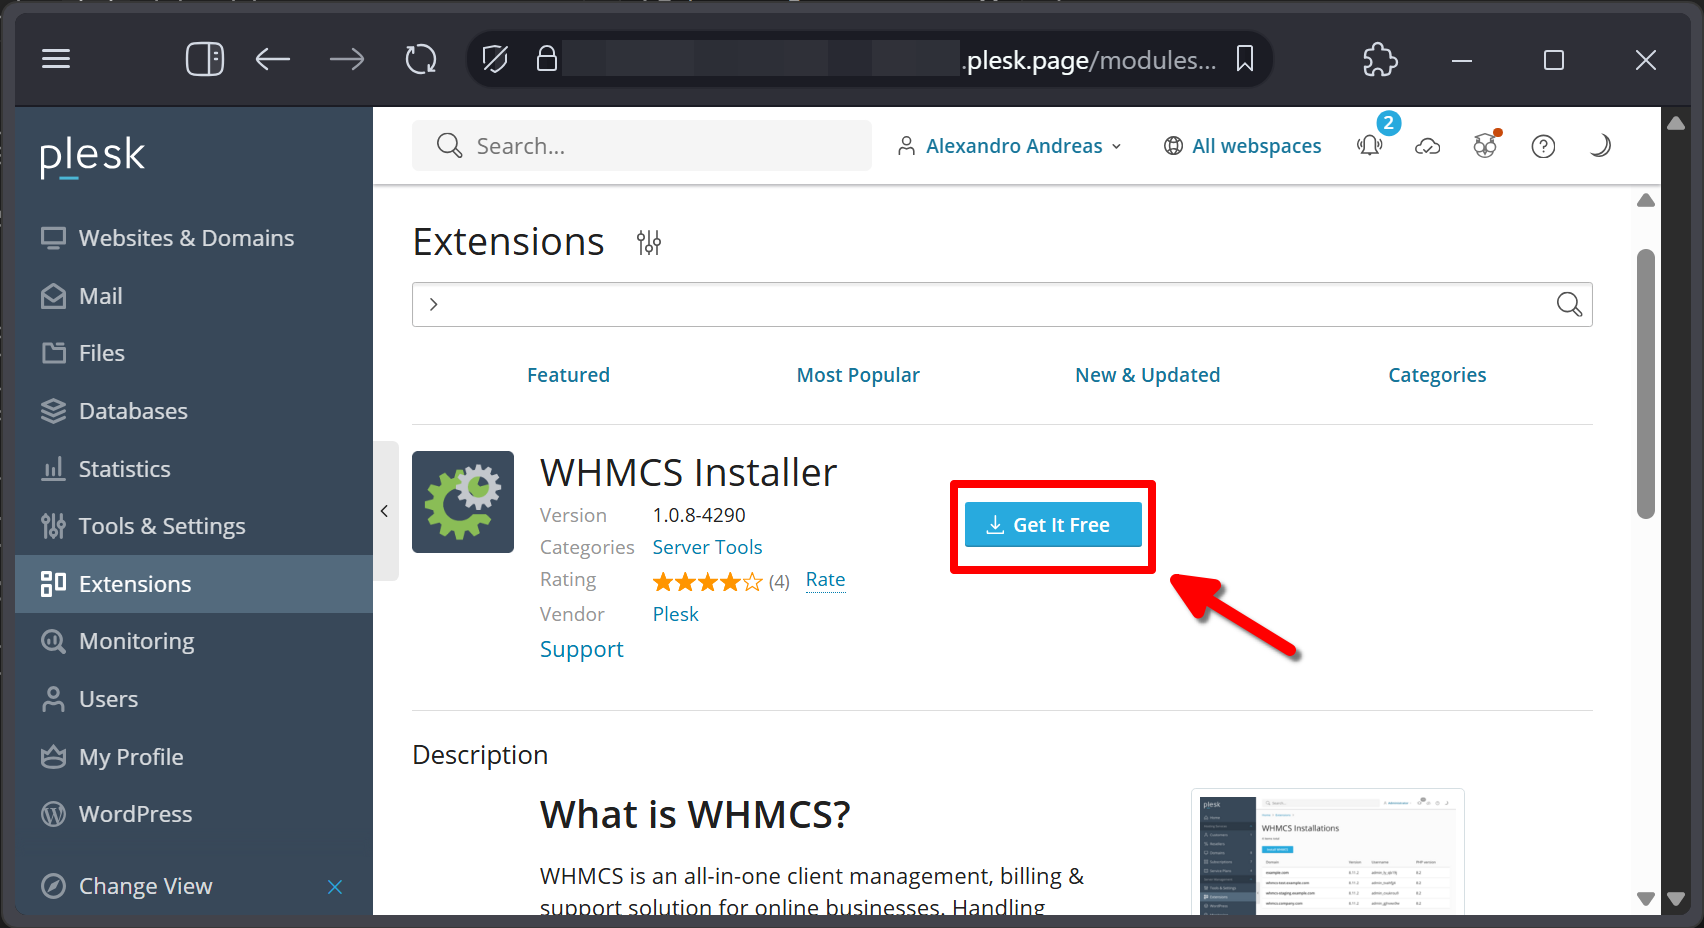Focus the top Search field
1704x928 pixels.
642,146
